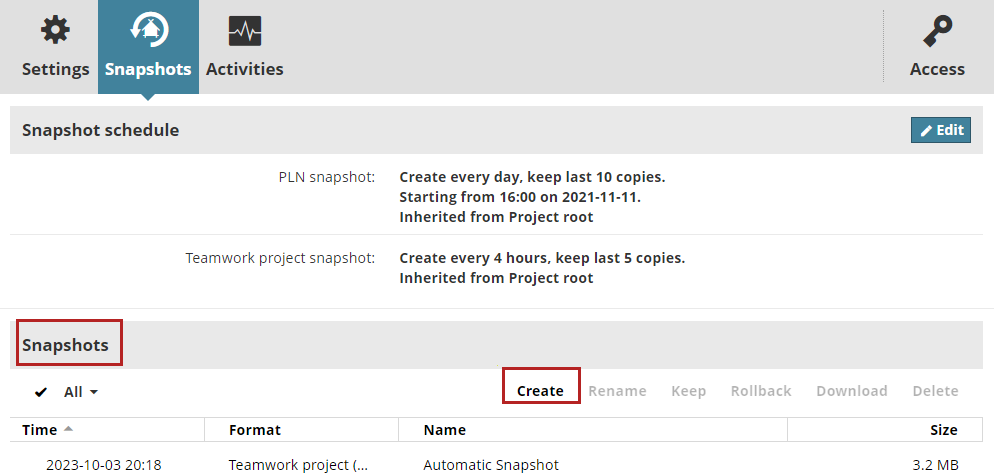Create a new snapshot
The image size is (994, 476).
[540, 391]
